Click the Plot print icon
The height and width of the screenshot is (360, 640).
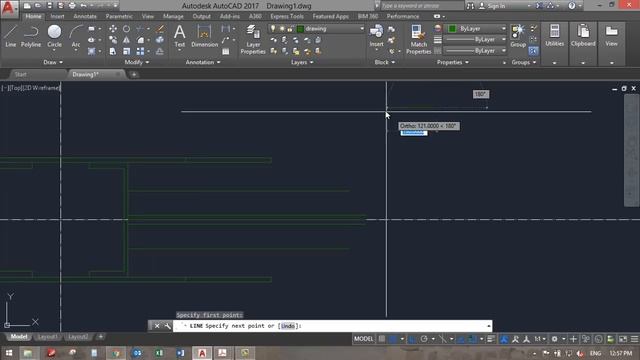pyautogui.click(x=72, y=6)
